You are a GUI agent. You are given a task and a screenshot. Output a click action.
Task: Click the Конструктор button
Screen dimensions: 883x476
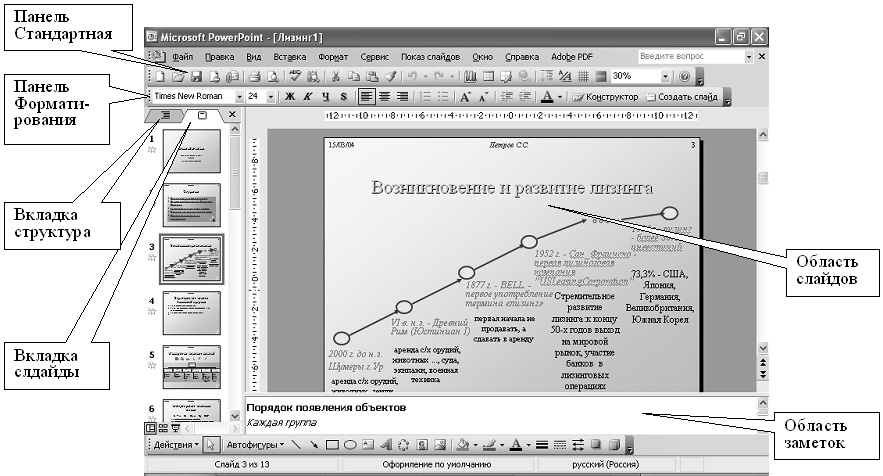click(x=605, y=97)
